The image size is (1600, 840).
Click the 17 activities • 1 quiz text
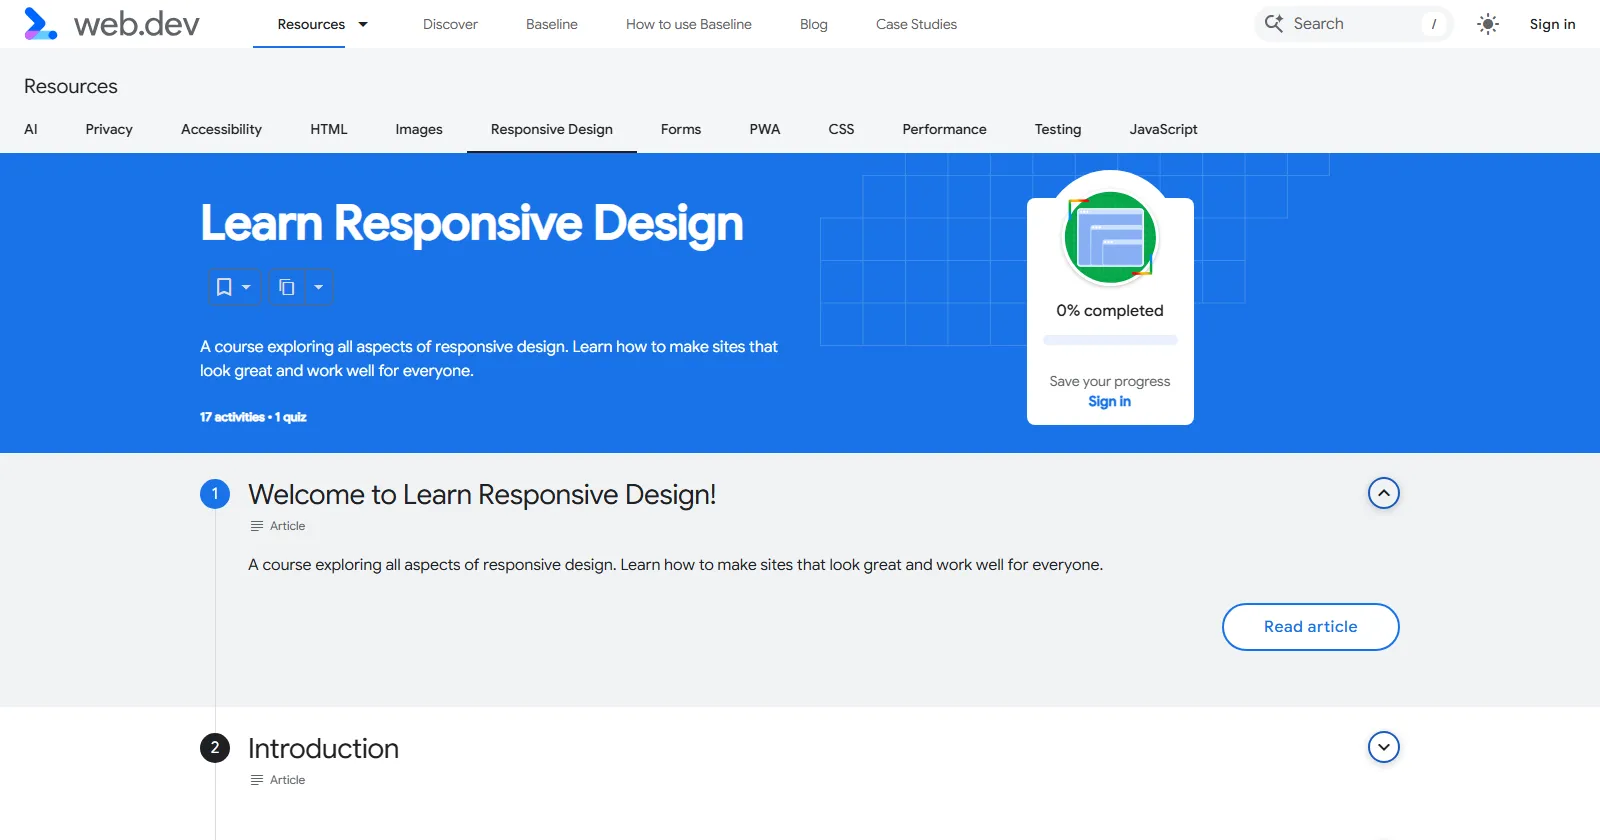click(x=253, y=417)
